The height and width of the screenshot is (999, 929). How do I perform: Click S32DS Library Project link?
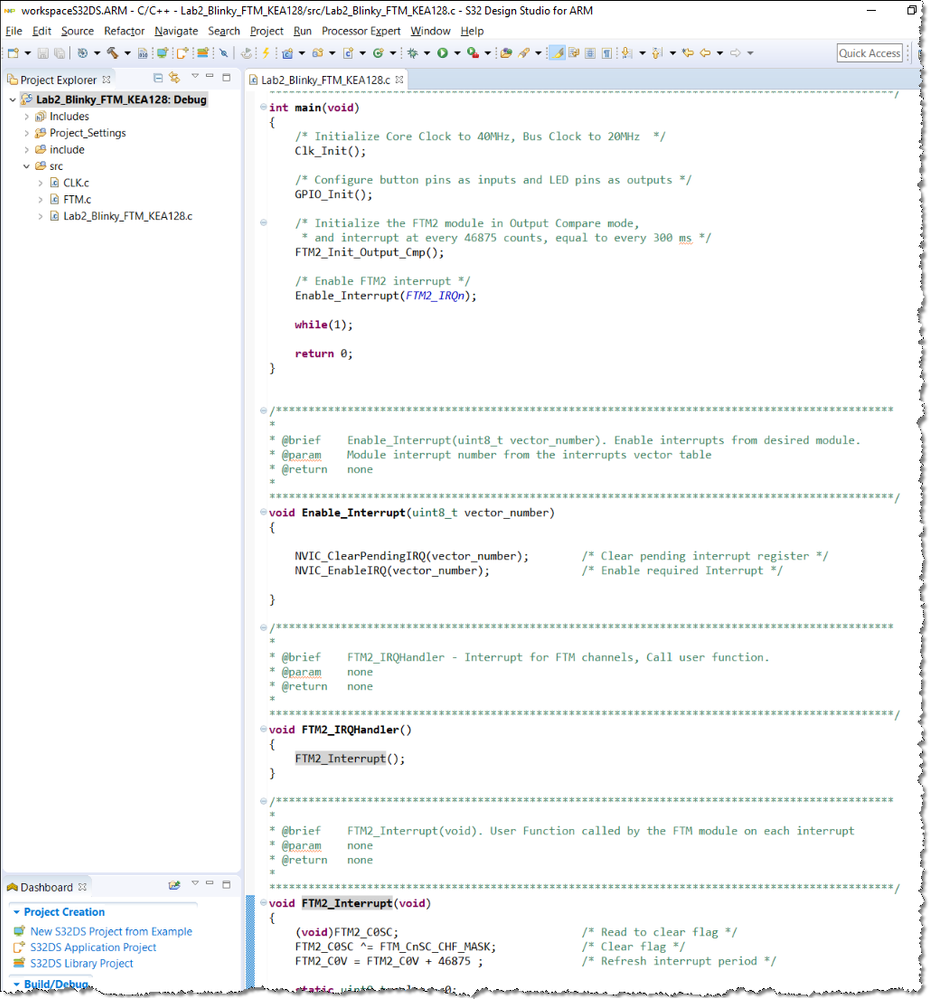click(82, 963)
